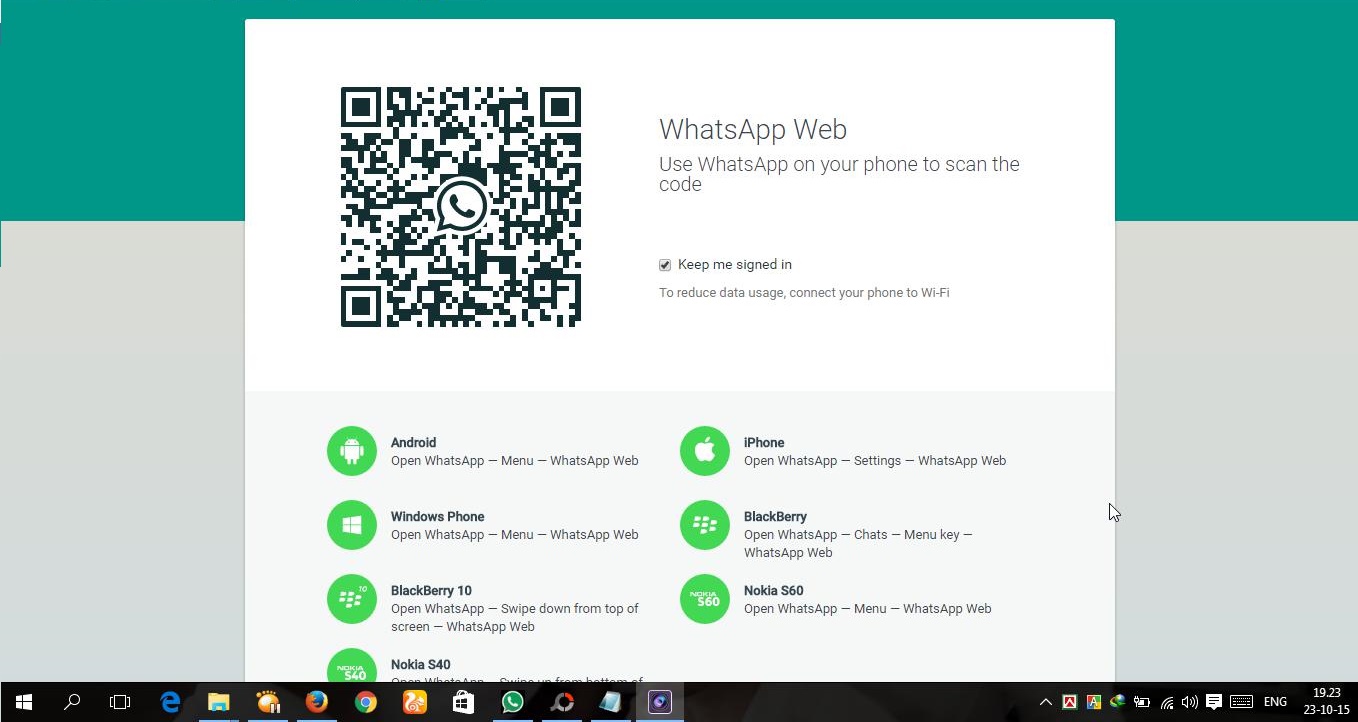Click the "Windows Phone" platform title
This screenshot has width=1358, height=722.
point(437,516)
